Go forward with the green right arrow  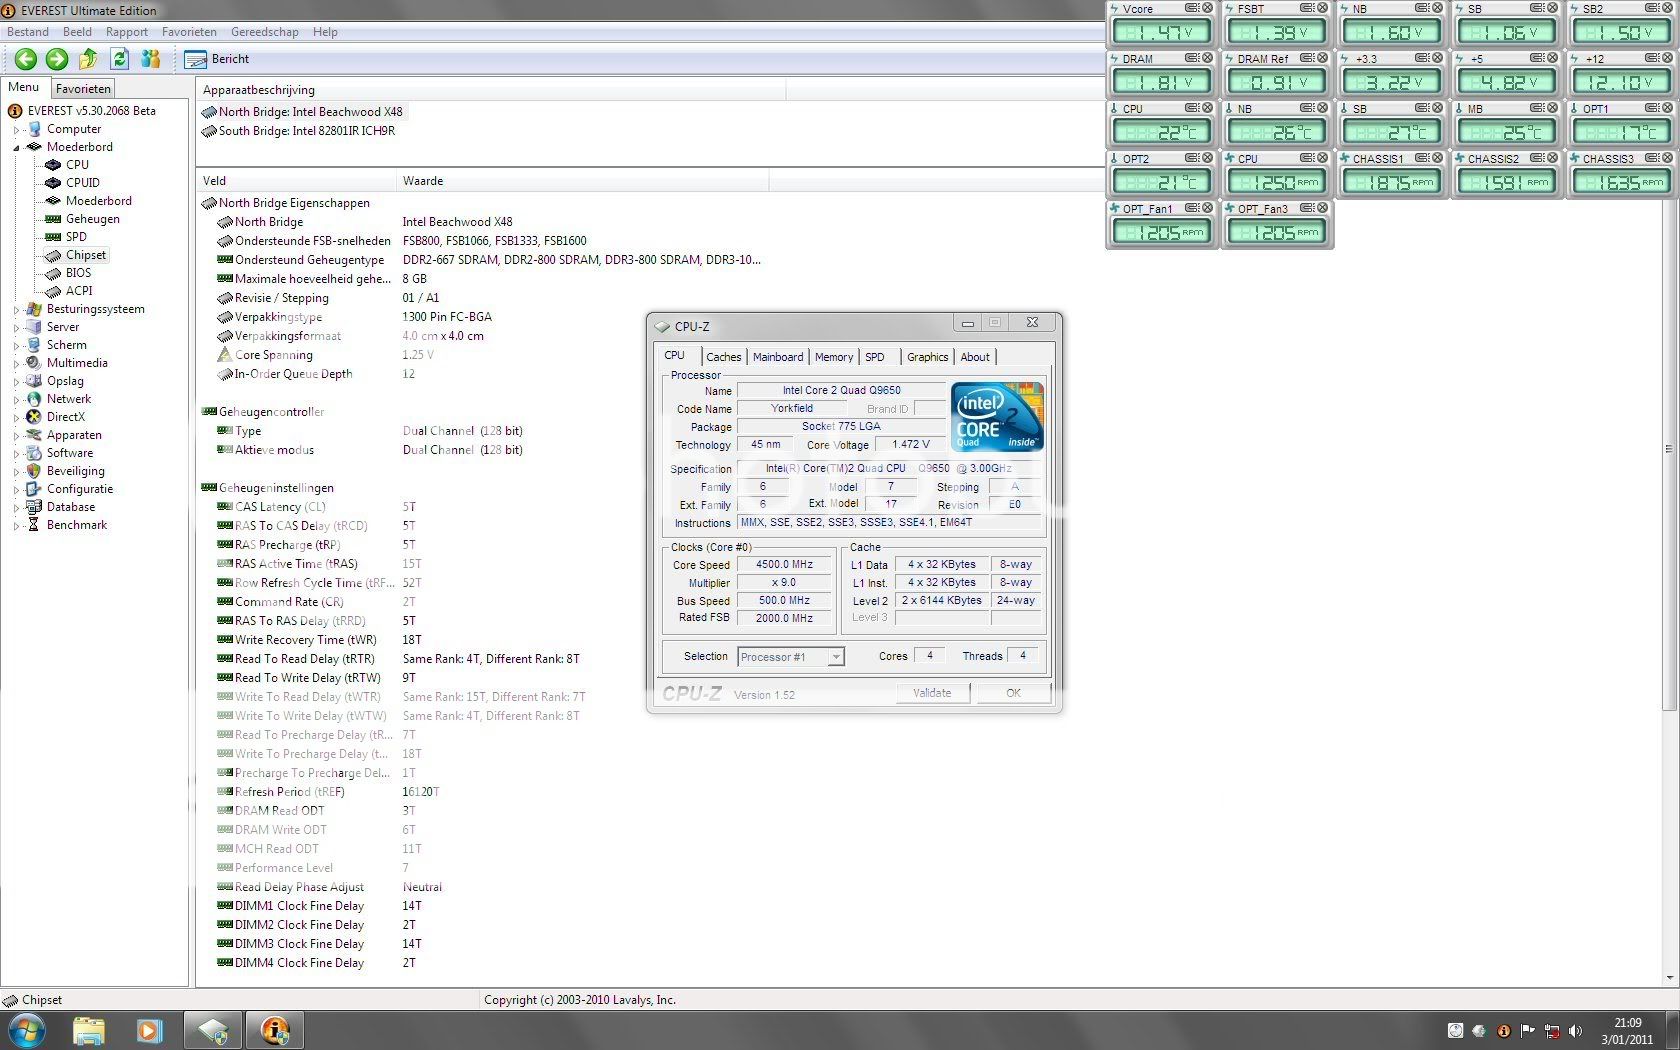click(x=57, y=59)
